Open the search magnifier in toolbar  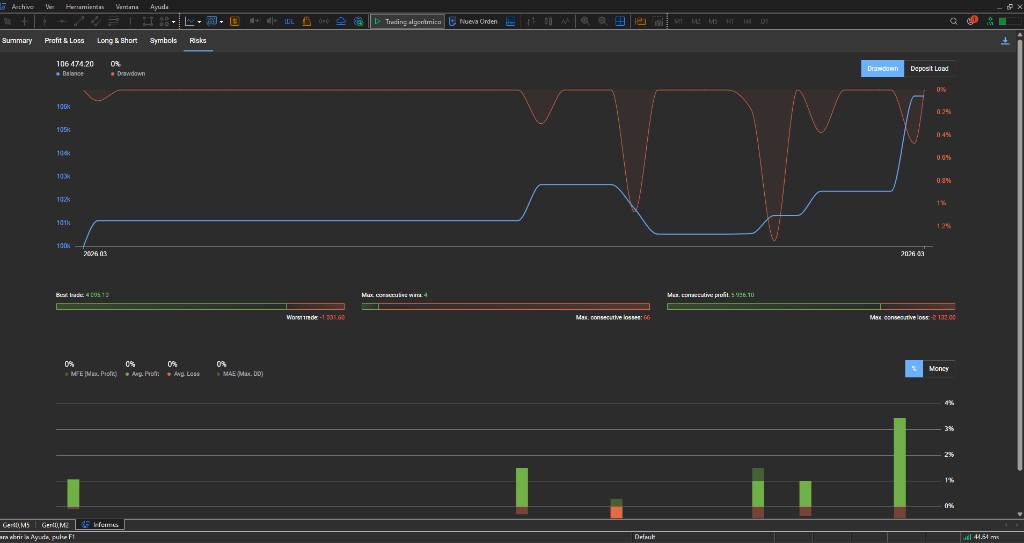pyautogui.click(x=954, y=21)
